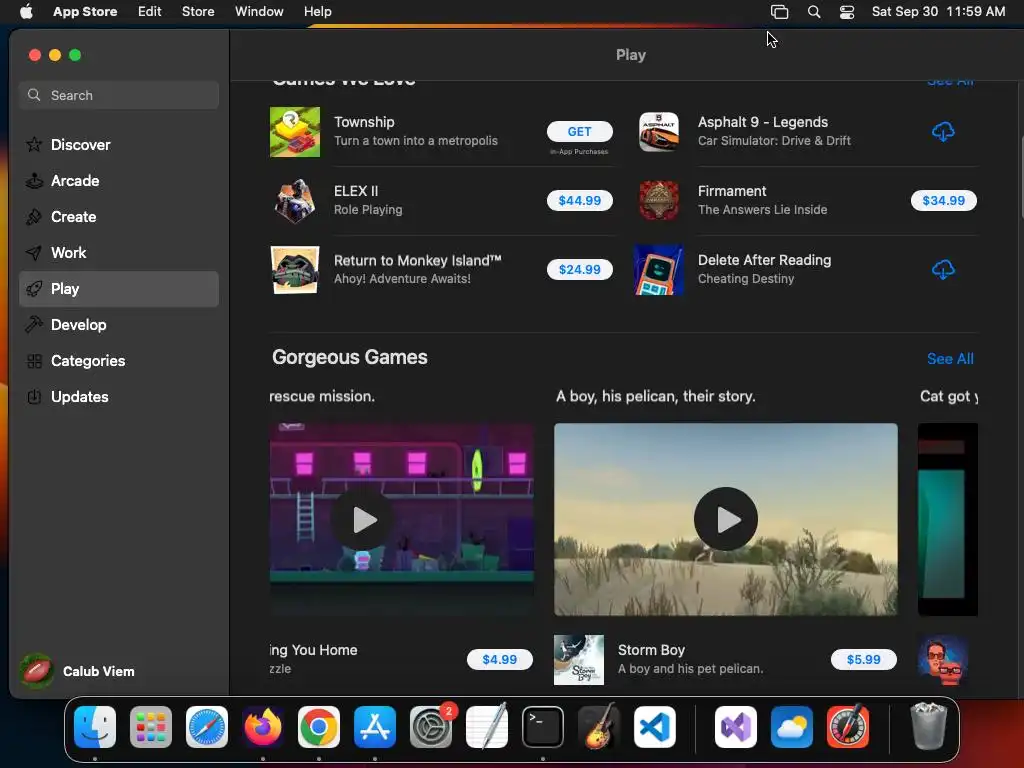Click the Gorgeous Games heading
1024x768 pixels.
click(349, 357)
